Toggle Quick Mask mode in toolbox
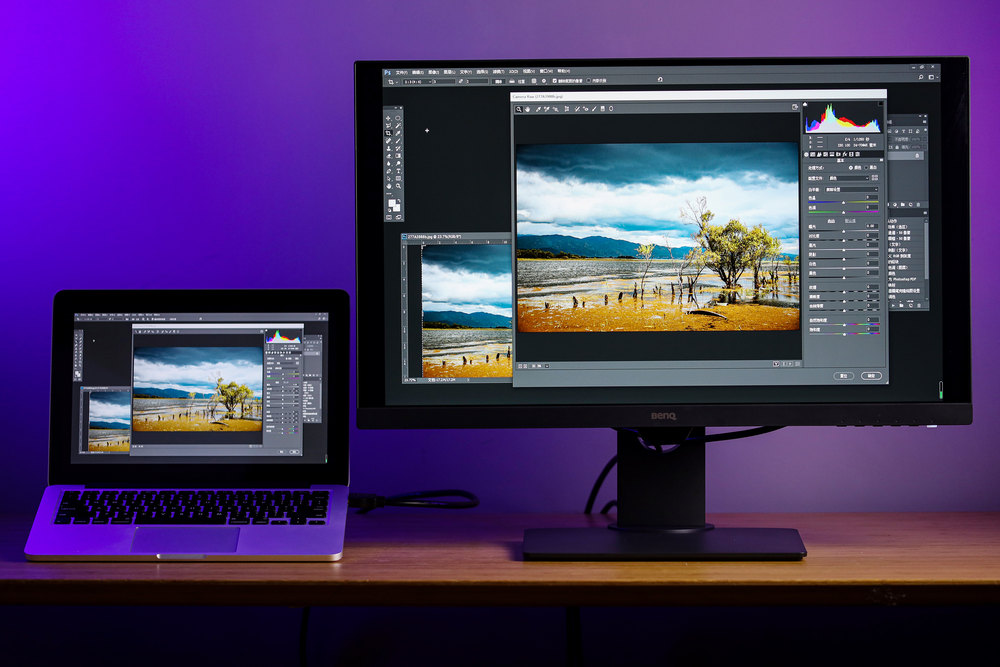Viewport: 1000px width, 667px height. [x=389, y=217]
